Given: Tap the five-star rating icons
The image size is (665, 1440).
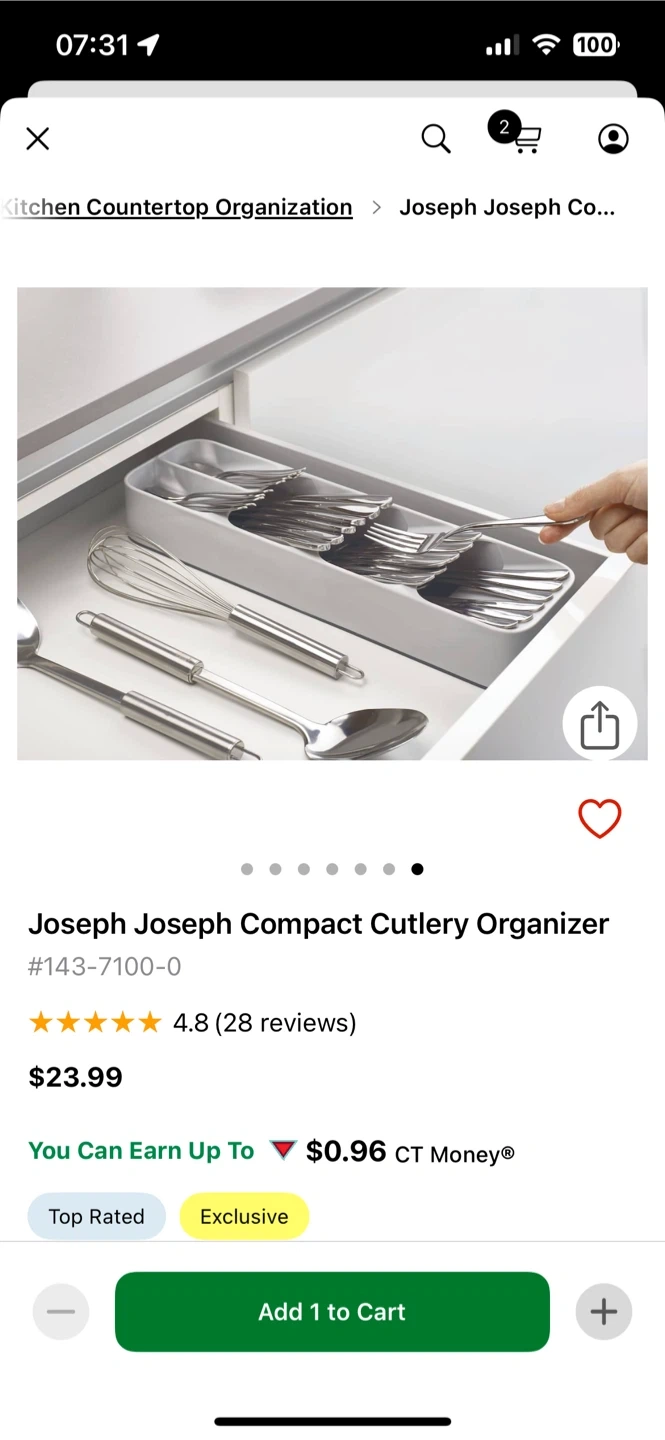Looking at the screenshot, I should 95,1022.
